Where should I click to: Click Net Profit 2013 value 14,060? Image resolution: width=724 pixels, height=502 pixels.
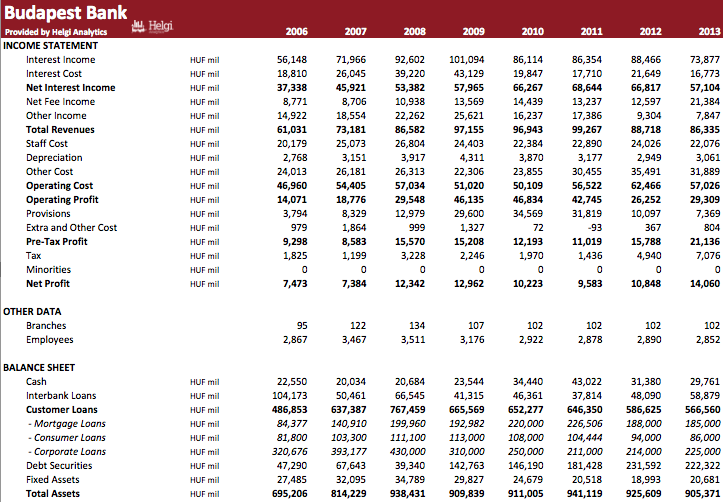click(705, 284)
